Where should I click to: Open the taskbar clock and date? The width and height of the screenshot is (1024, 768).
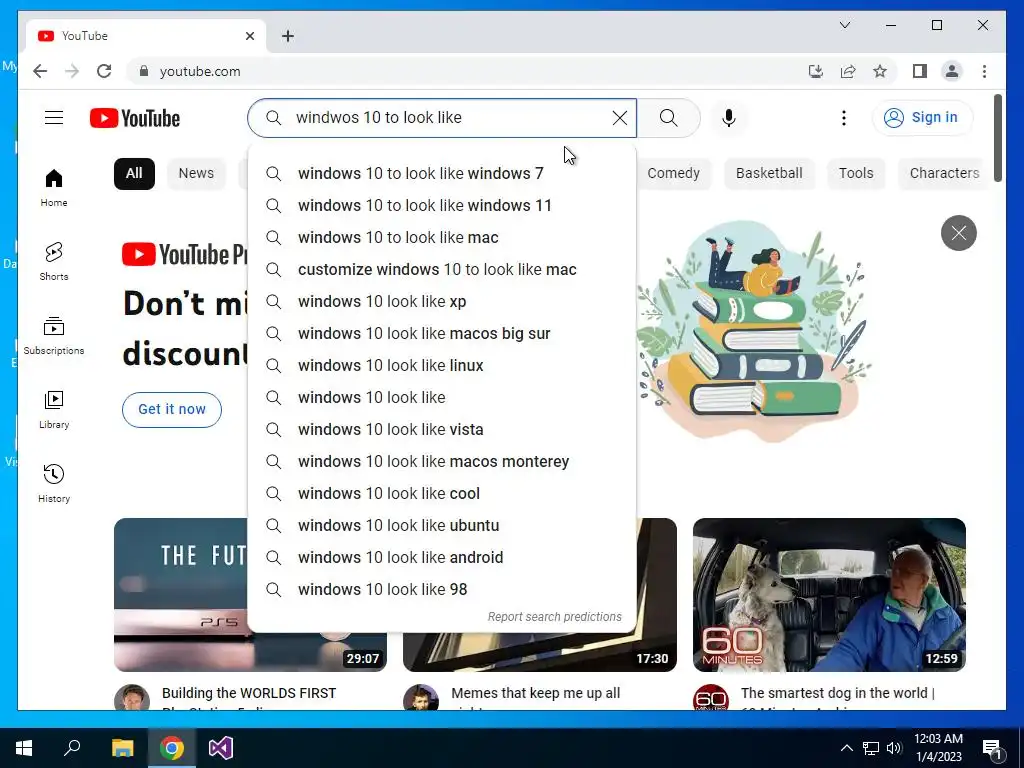(x=938, y=748)
